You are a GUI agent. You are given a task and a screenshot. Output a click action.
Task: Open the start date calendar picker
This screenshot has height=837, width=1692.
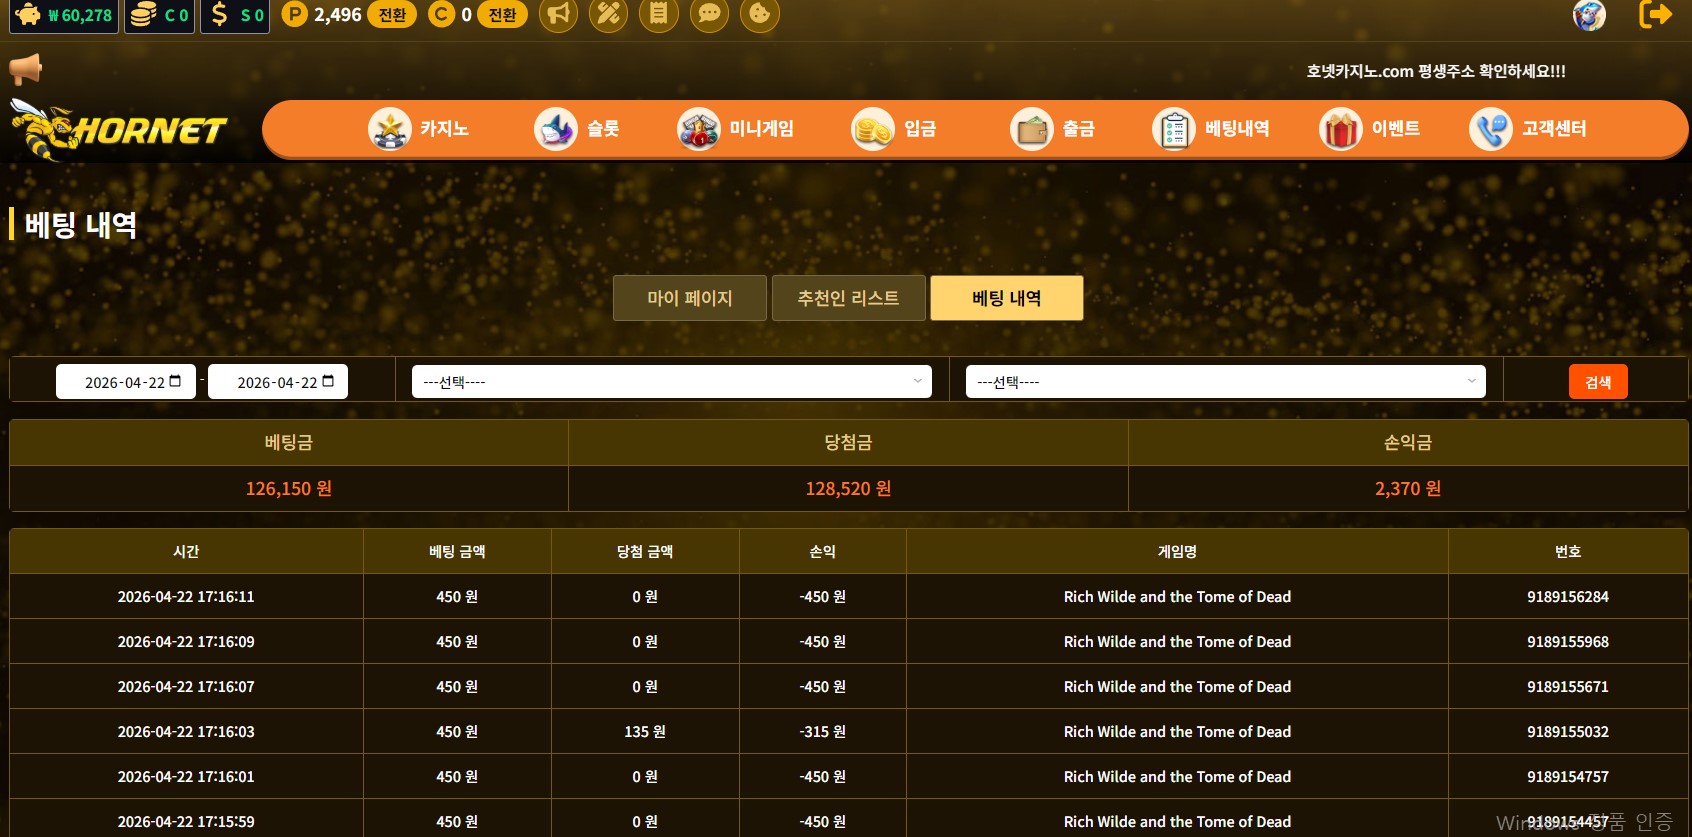(176, 381)
